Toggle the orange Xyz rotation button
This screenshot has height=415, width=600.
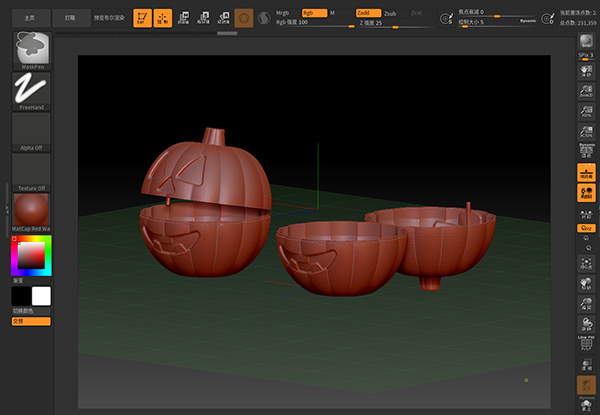click(586, 228)
